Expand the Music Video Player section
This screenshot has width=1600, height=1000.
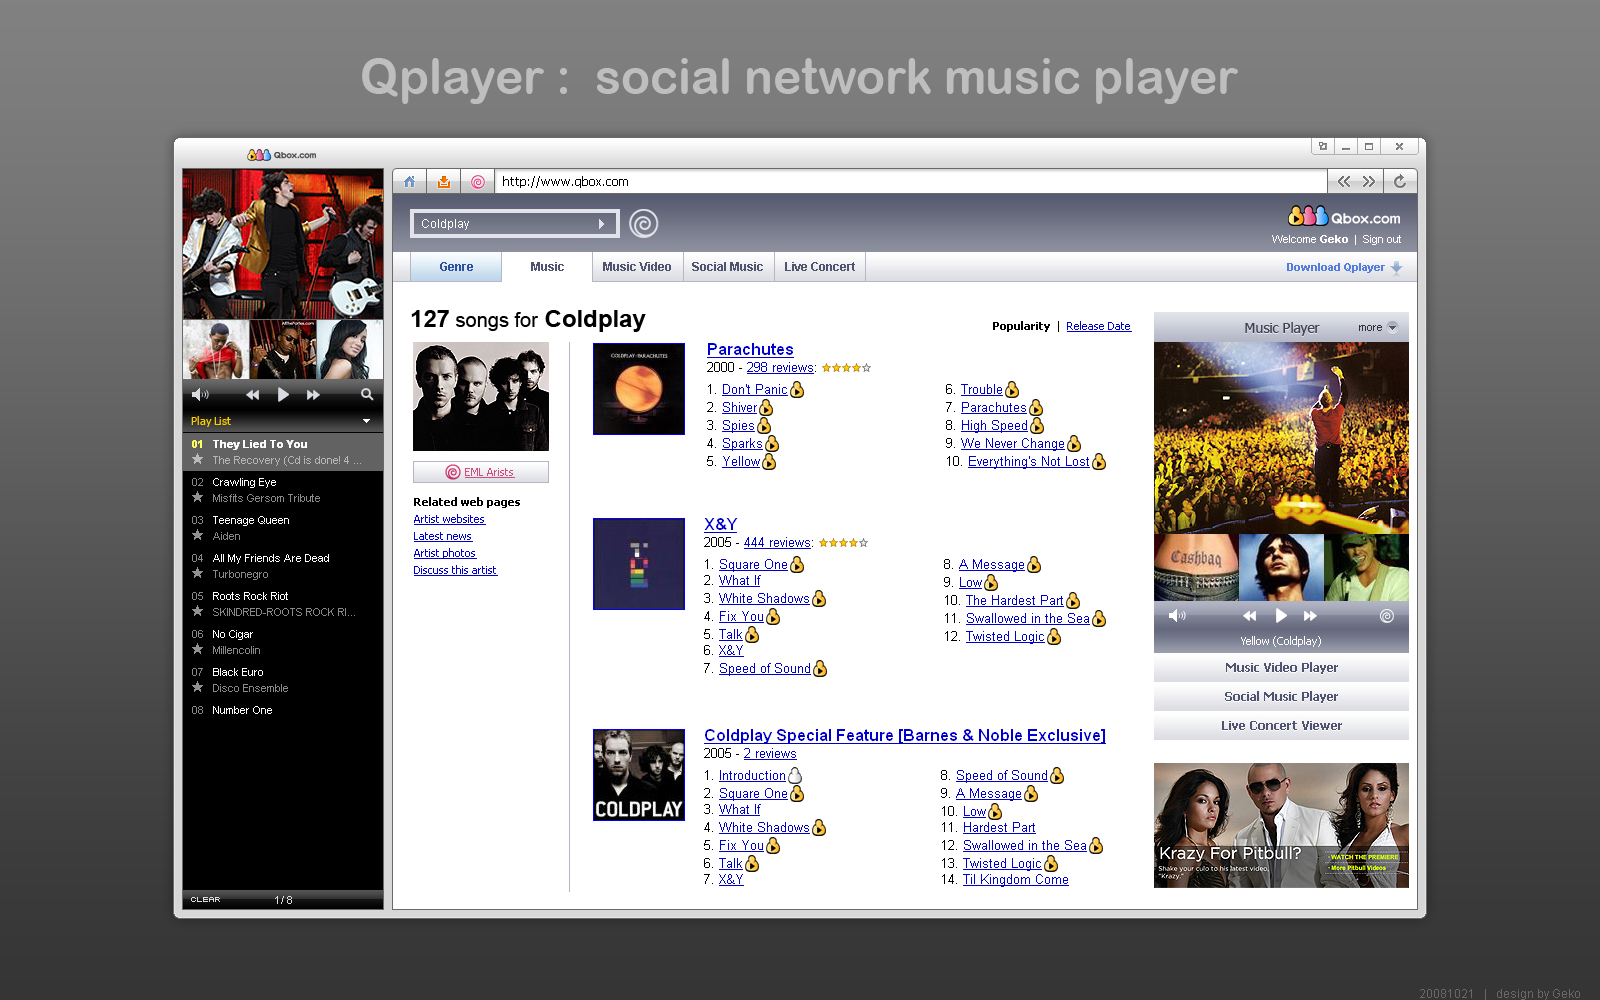(1281, 668)
